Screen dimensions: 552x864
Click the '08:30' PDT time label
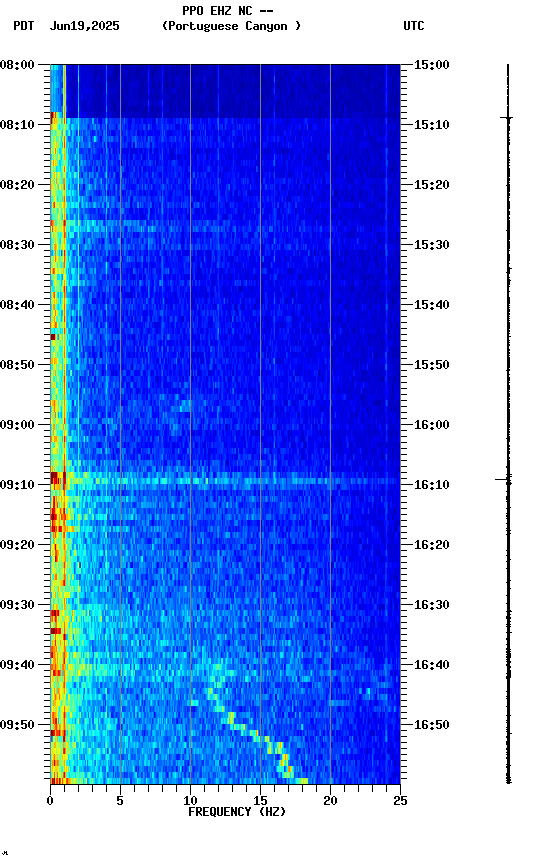point(17,245)
